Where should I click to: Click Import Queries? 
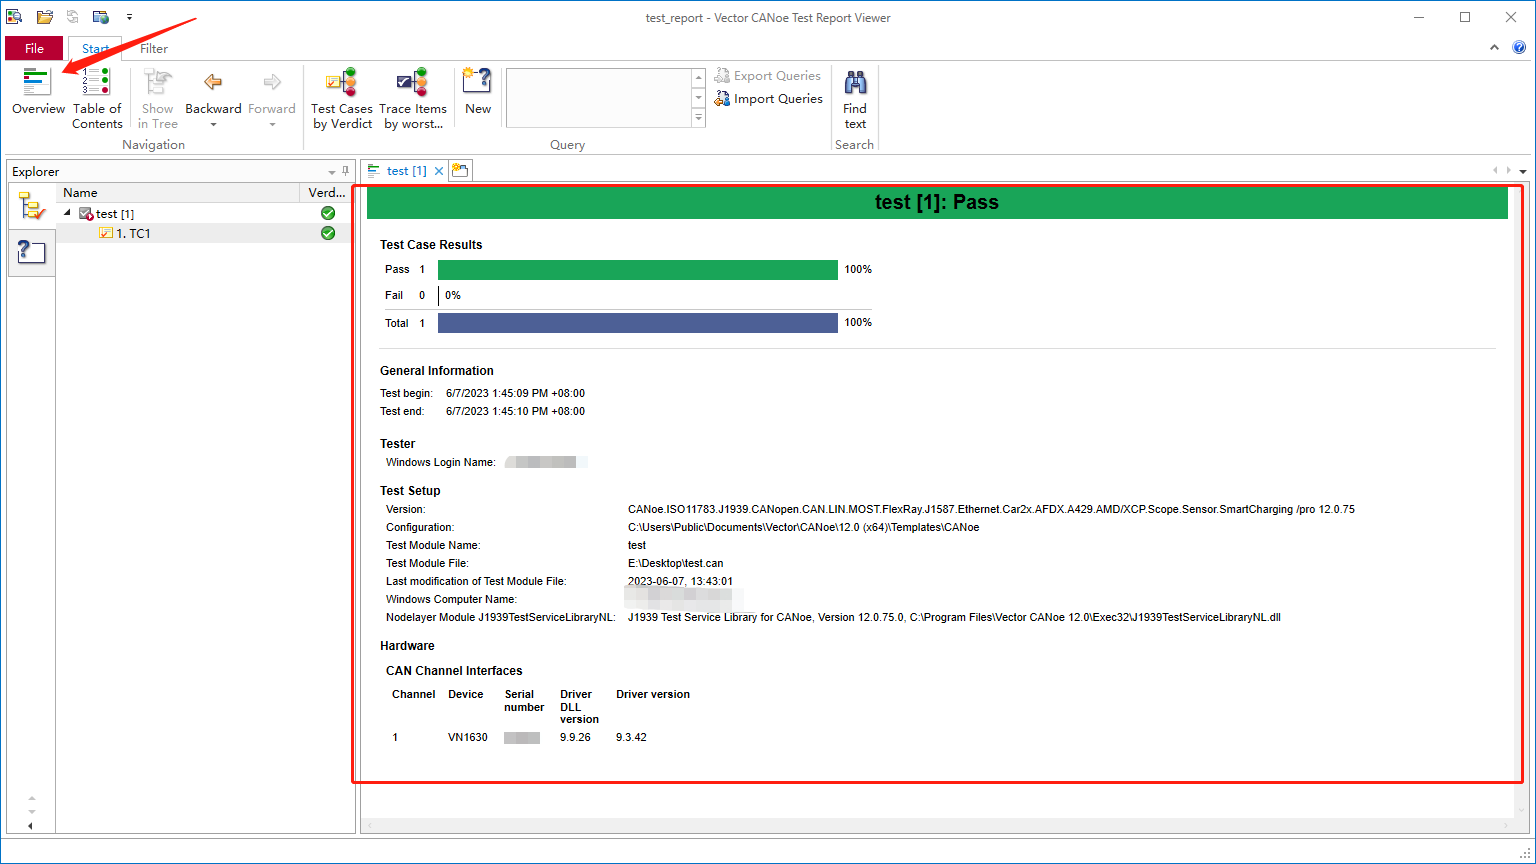coord(768,99)
